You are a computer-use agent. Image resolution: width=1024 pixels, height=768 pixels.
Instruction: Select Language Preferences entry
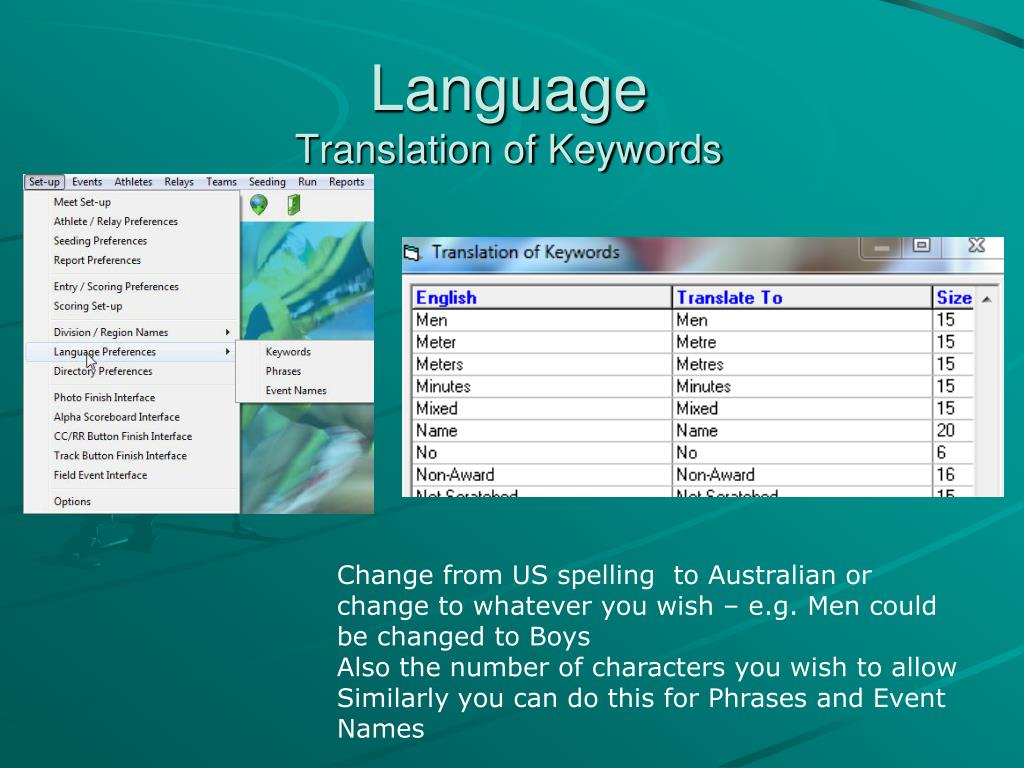click(x=133, y=352)
